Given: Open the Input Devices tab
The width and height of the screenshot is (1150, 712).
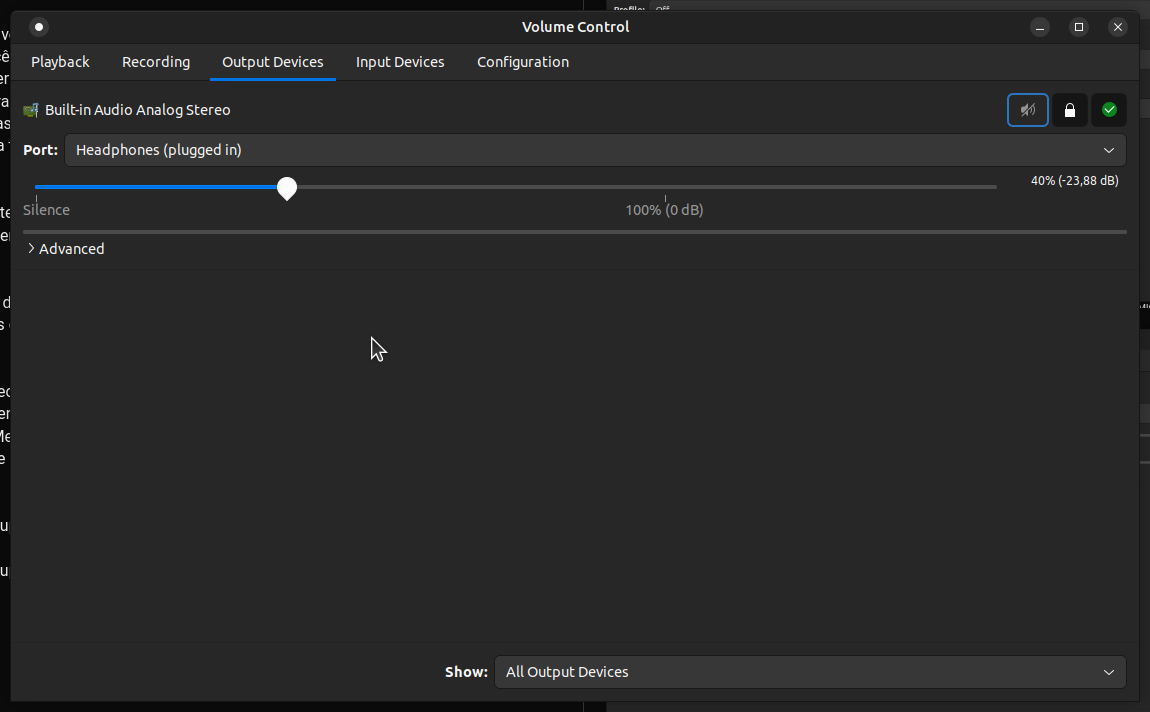Looking at the screenshot, I should click(x=400, y=62).
